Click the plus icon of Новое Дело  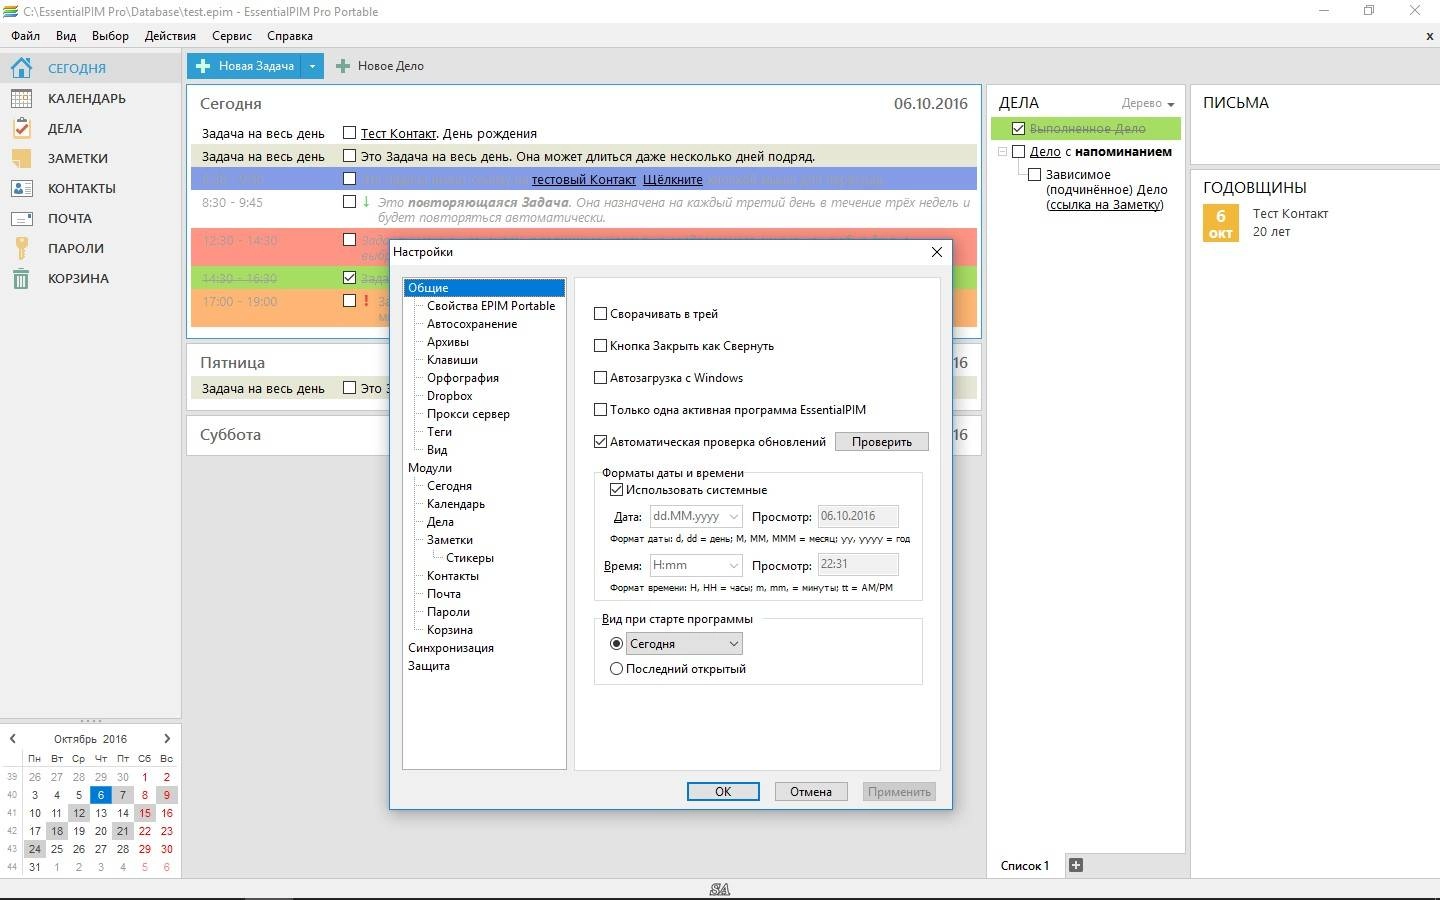342,66
